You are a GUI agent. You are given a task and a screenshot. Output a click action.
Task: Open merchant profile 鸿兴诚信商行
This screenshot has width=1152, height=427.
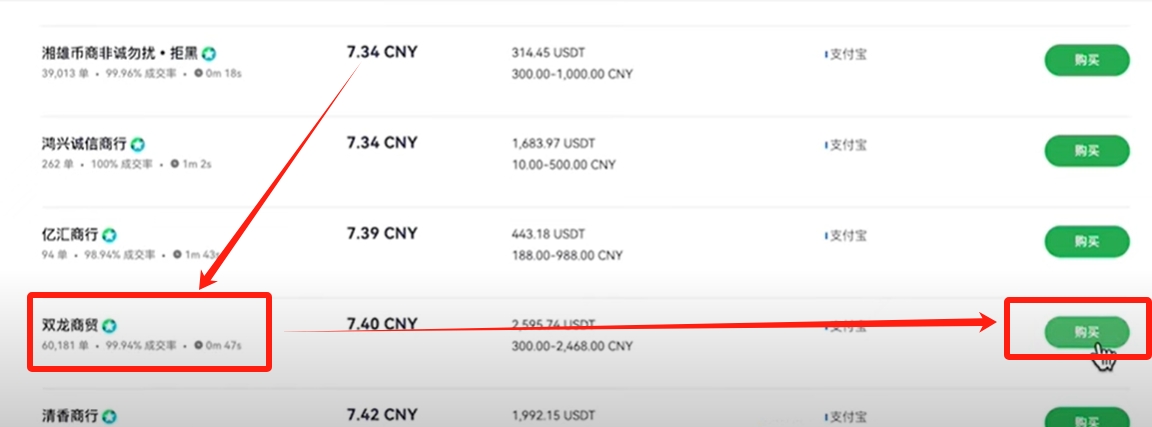(84, 145)
